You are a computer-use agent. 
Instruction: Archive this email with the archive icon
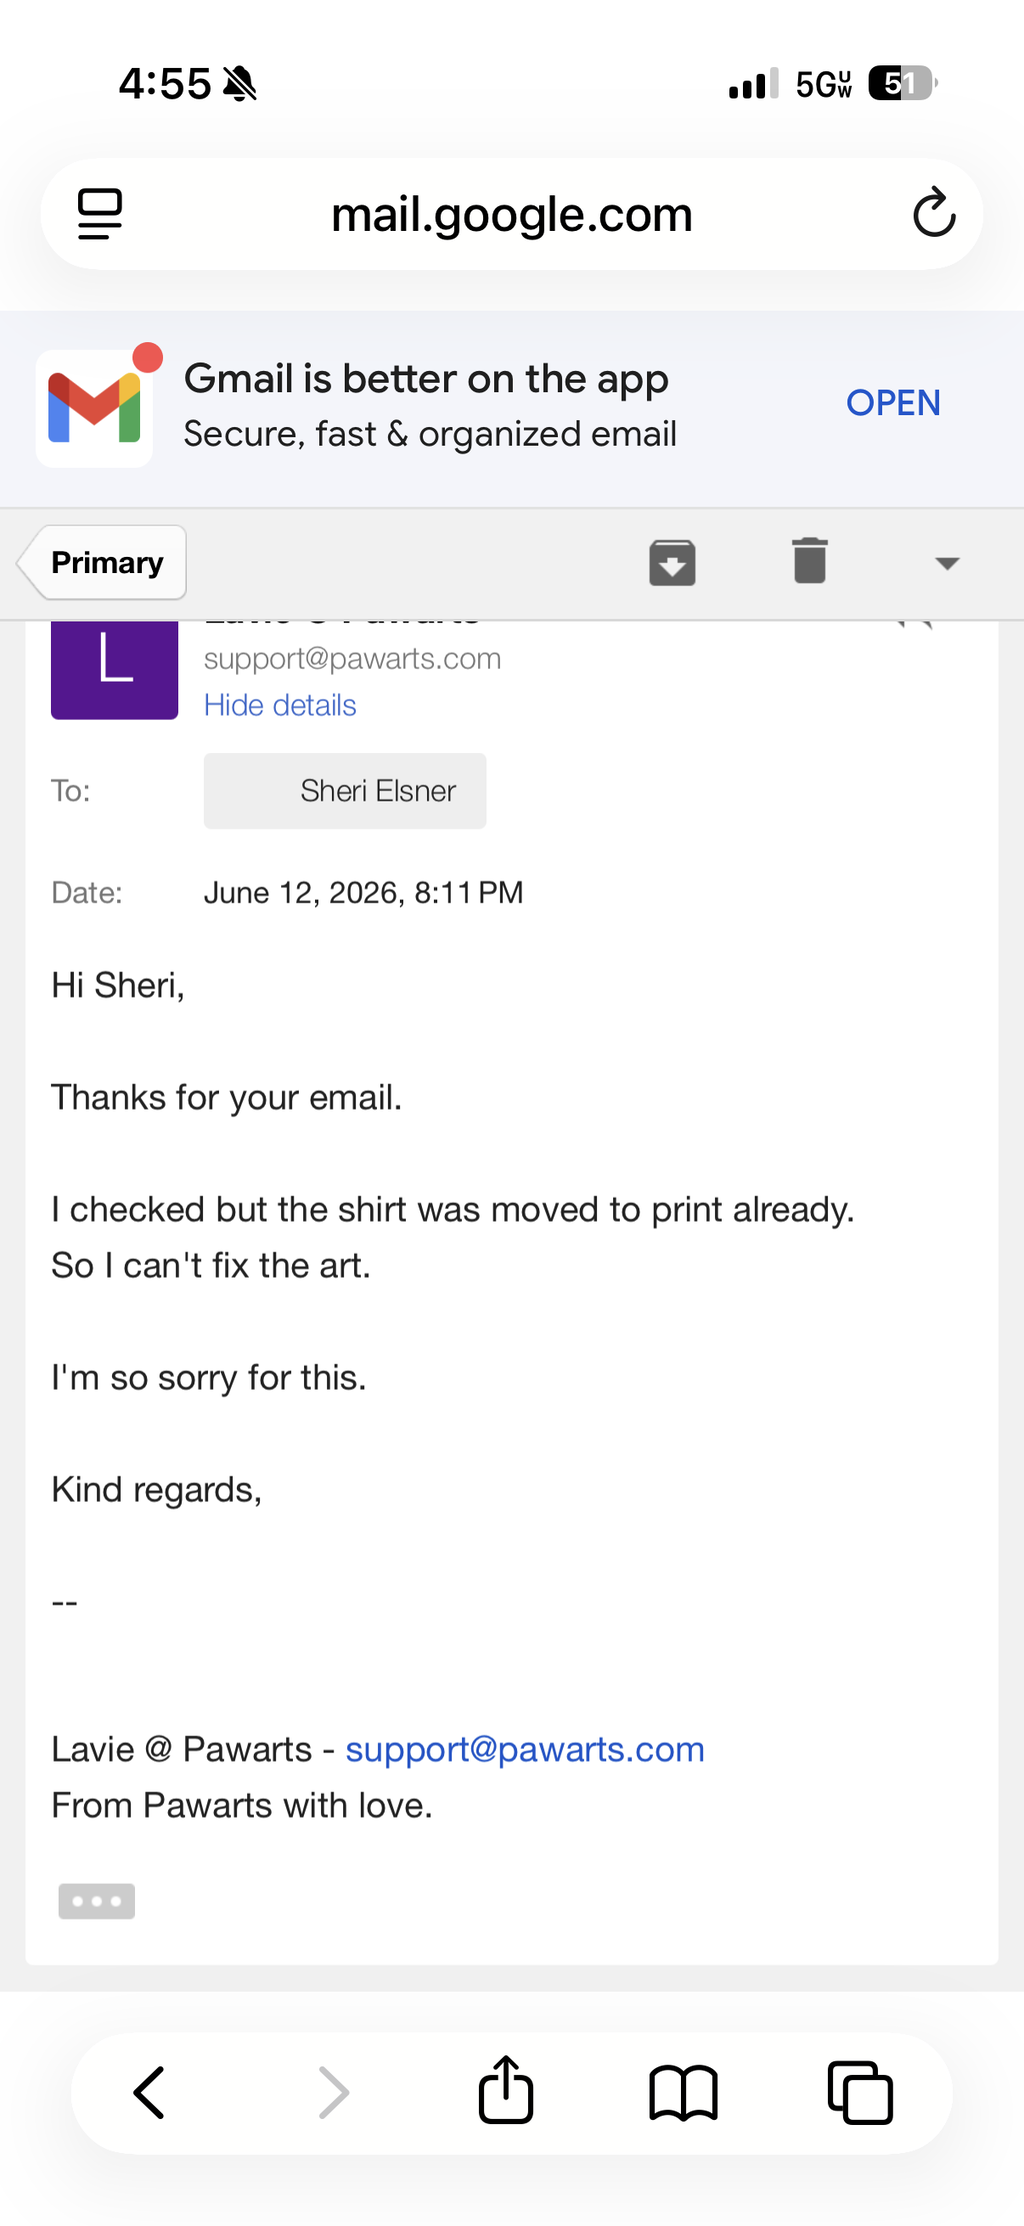pyautogui.click(x=672, y=562)
